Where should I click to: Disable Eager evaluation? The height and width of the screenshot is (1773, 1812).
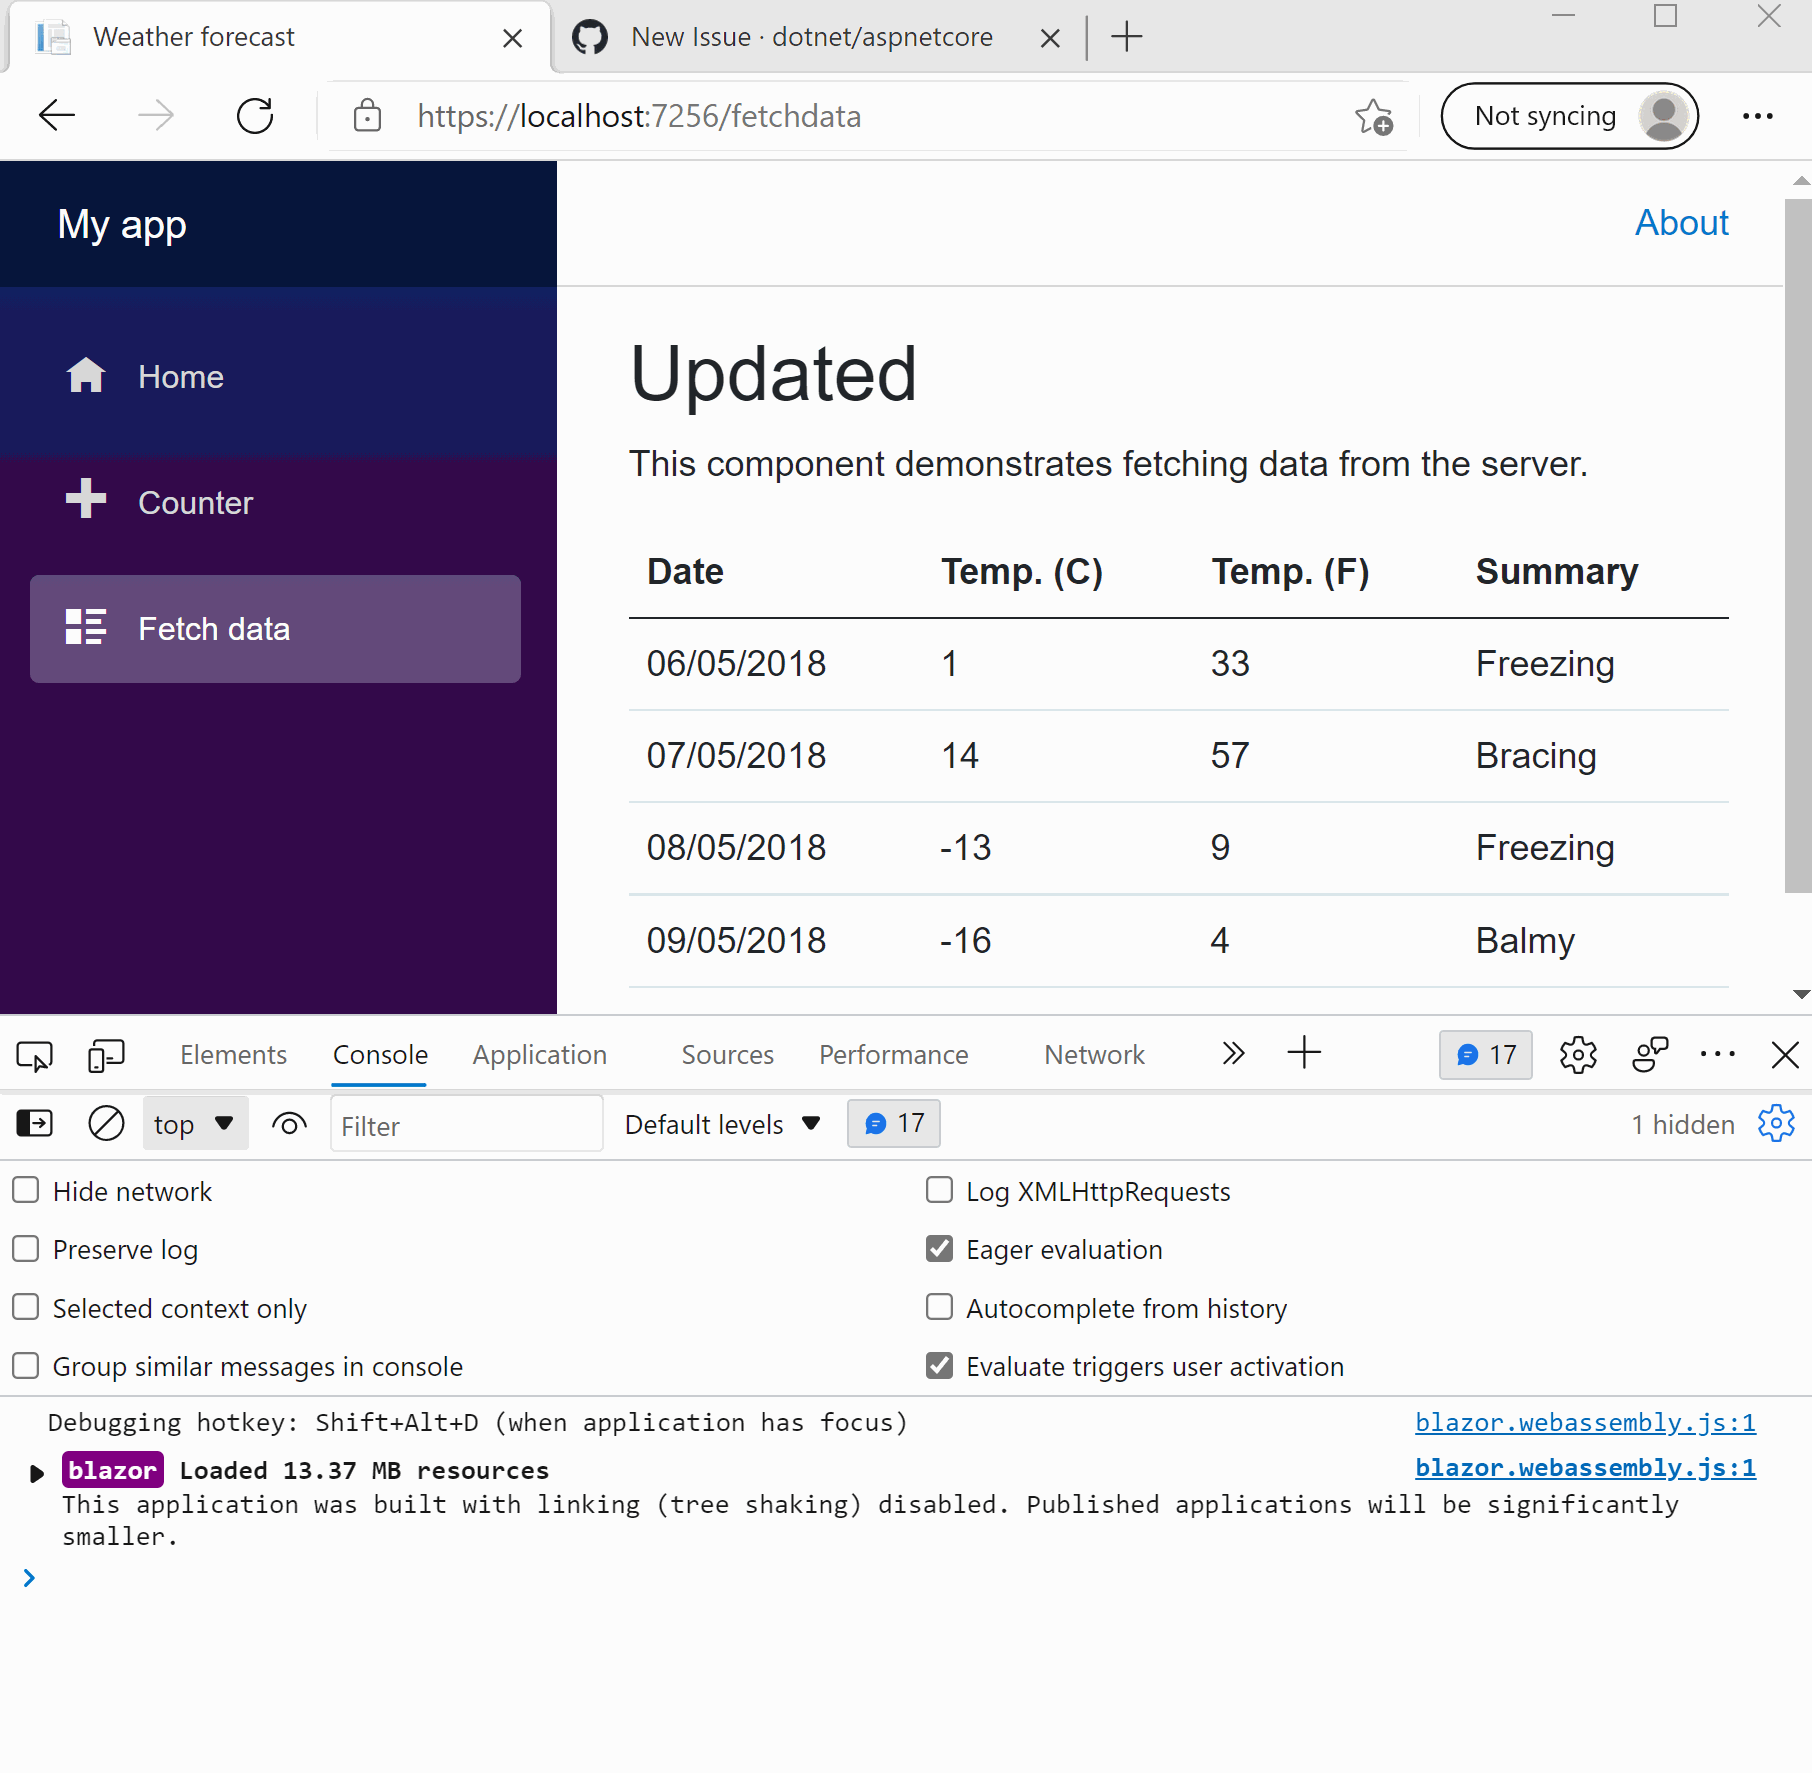point(939,1248)
